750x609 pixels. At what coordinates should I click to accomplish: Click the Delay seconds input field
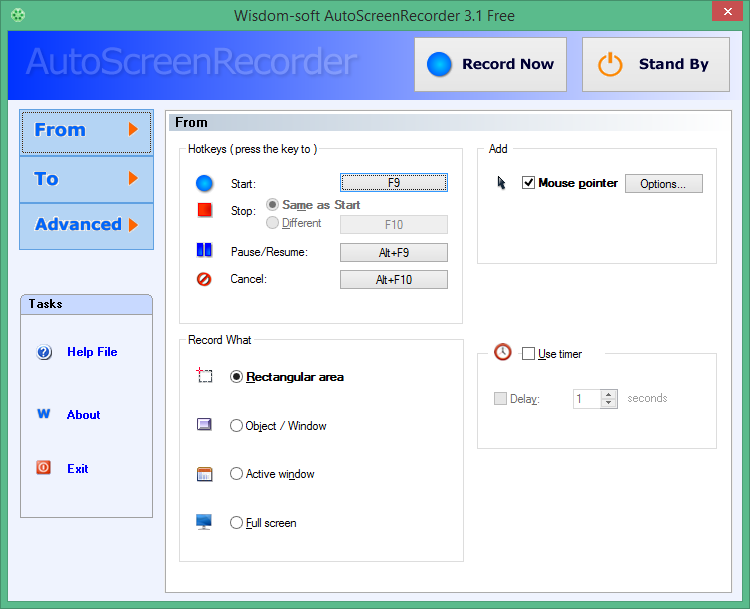tap(587, 399)
